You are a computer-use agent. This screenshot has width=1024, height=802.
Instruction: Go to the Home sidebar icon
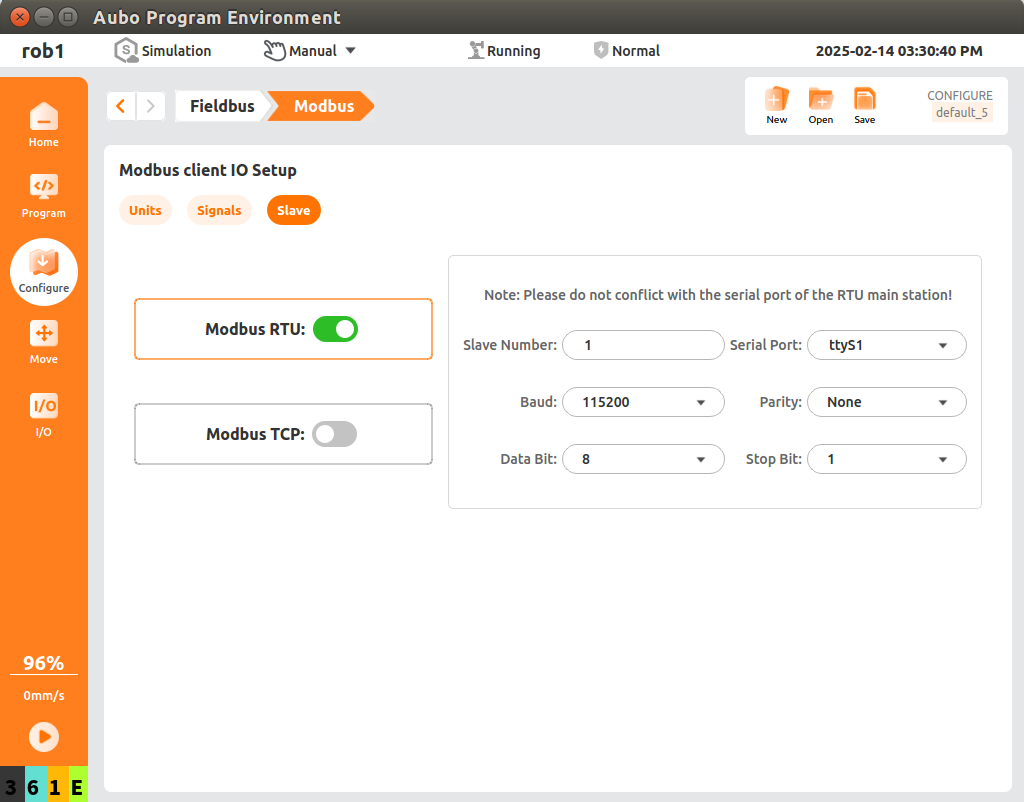pos(44,125)
